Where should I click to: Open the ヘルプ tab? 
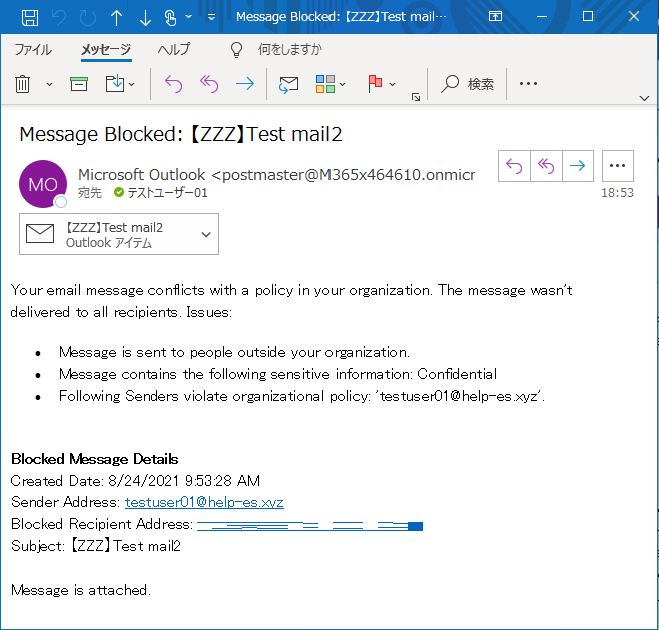click(174, 49)
